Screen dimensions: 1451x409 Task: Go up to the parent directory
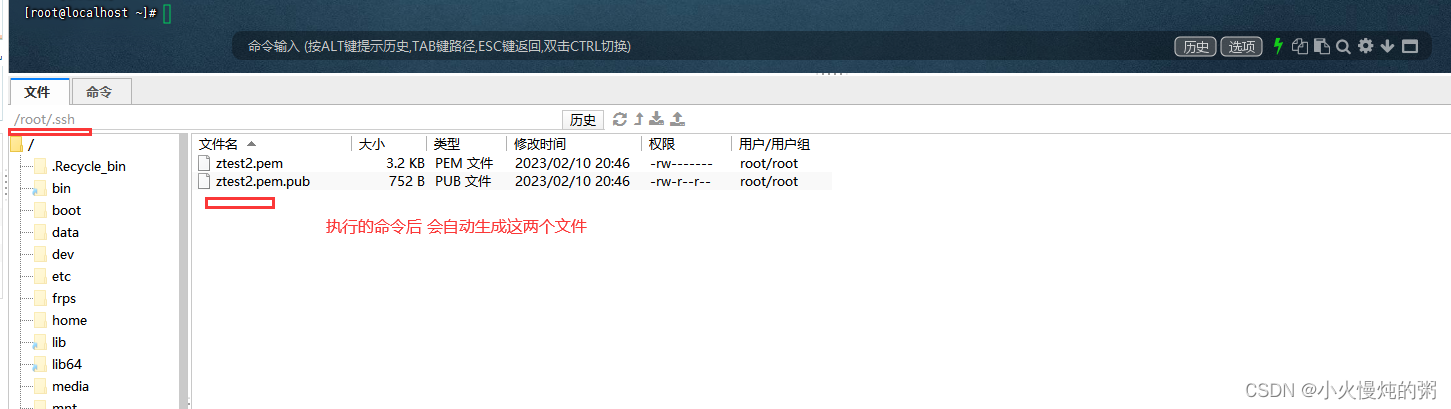(639, 119)
